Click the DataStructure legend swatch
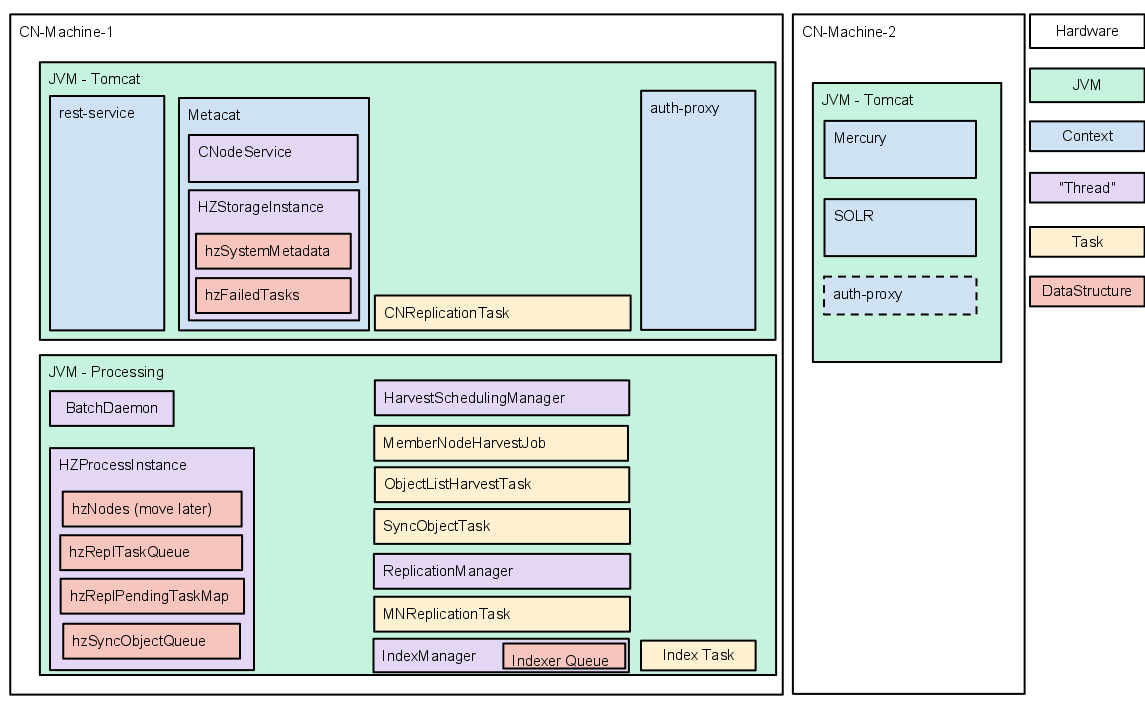The height and width of the screenshot is (709, 1145). [x=1086, y=291]
